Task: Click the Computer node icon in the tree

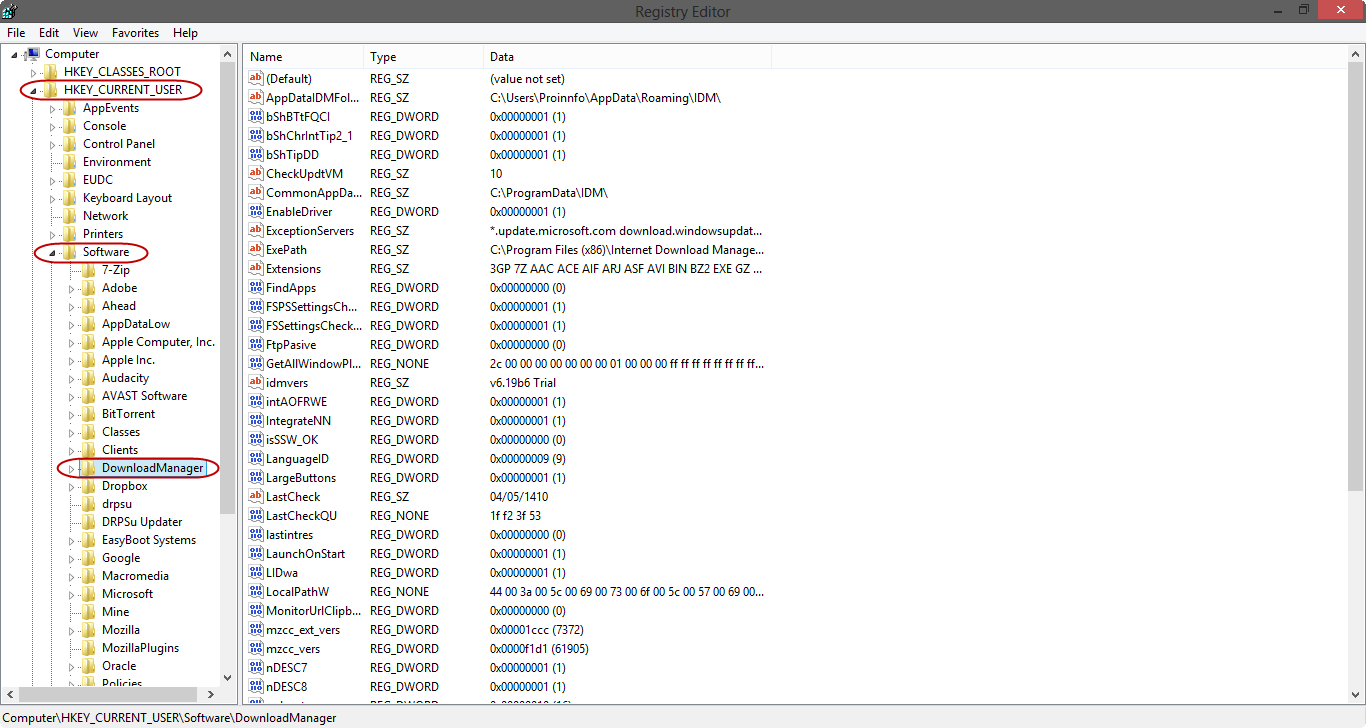Action: pyautogui.click(x=32, y=54)
